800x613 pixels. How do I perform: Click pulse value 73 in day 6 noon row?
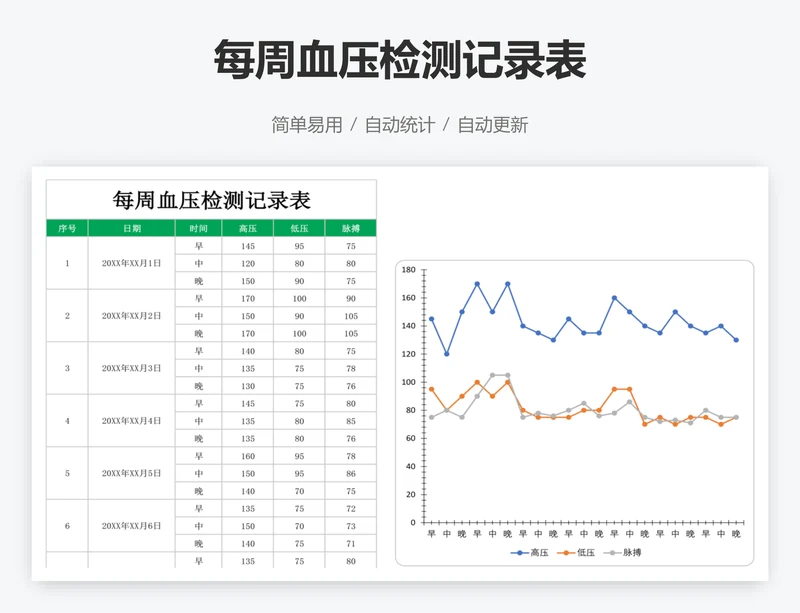pyautogui.click(x=351, y=526)
